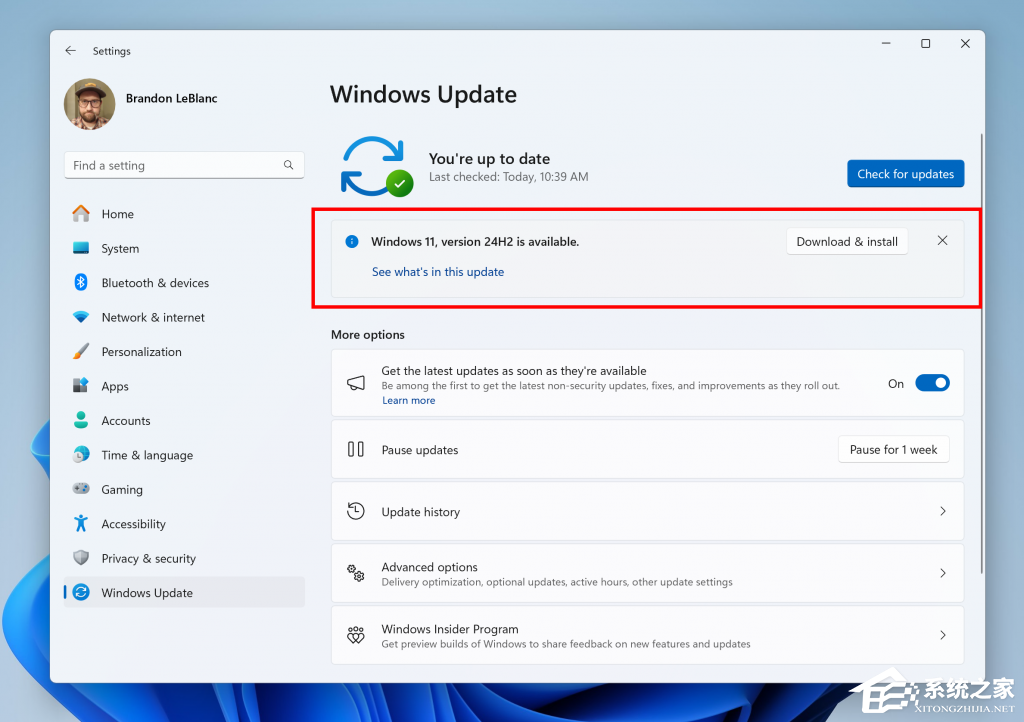Click the Find a setting search box

point(184,165)
